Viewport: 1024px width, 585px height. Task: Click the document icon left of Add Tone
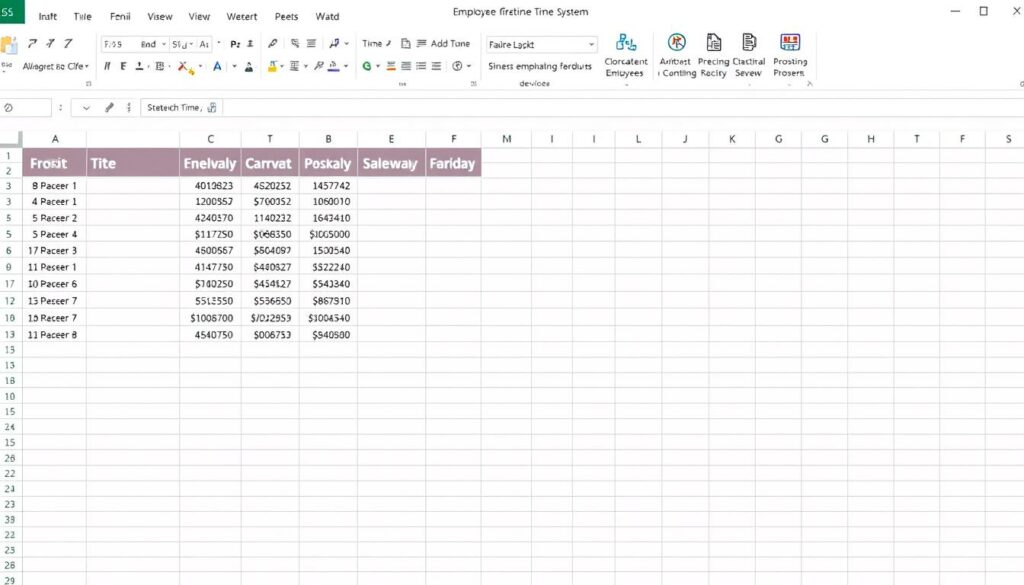tap(406, 44)
